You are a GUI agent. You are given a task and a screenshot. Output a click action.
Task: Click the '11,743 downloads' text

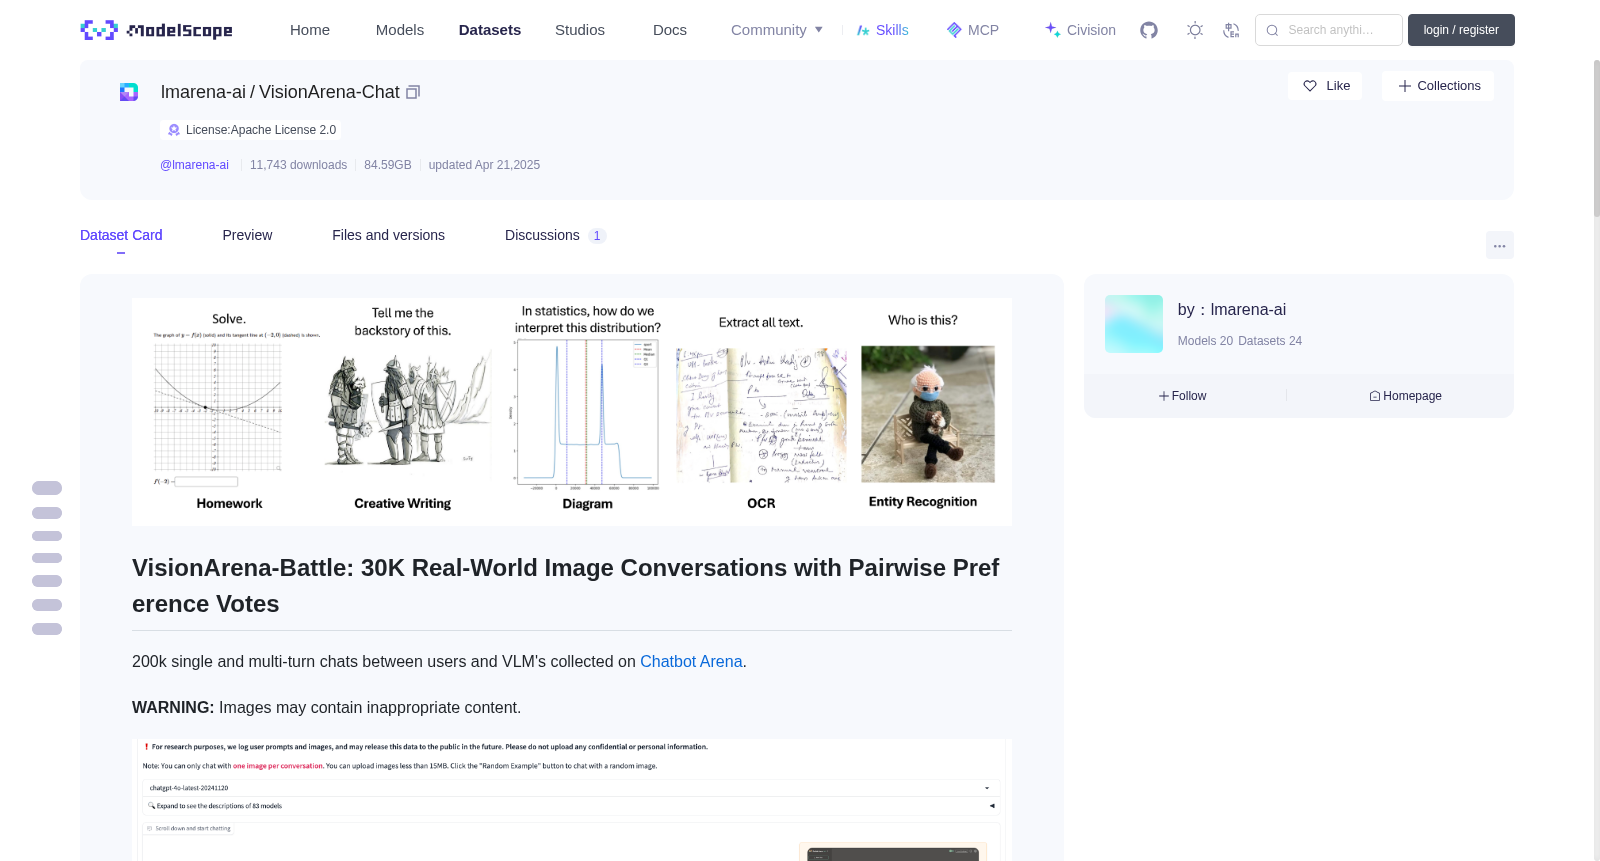[x=298, y=165]
